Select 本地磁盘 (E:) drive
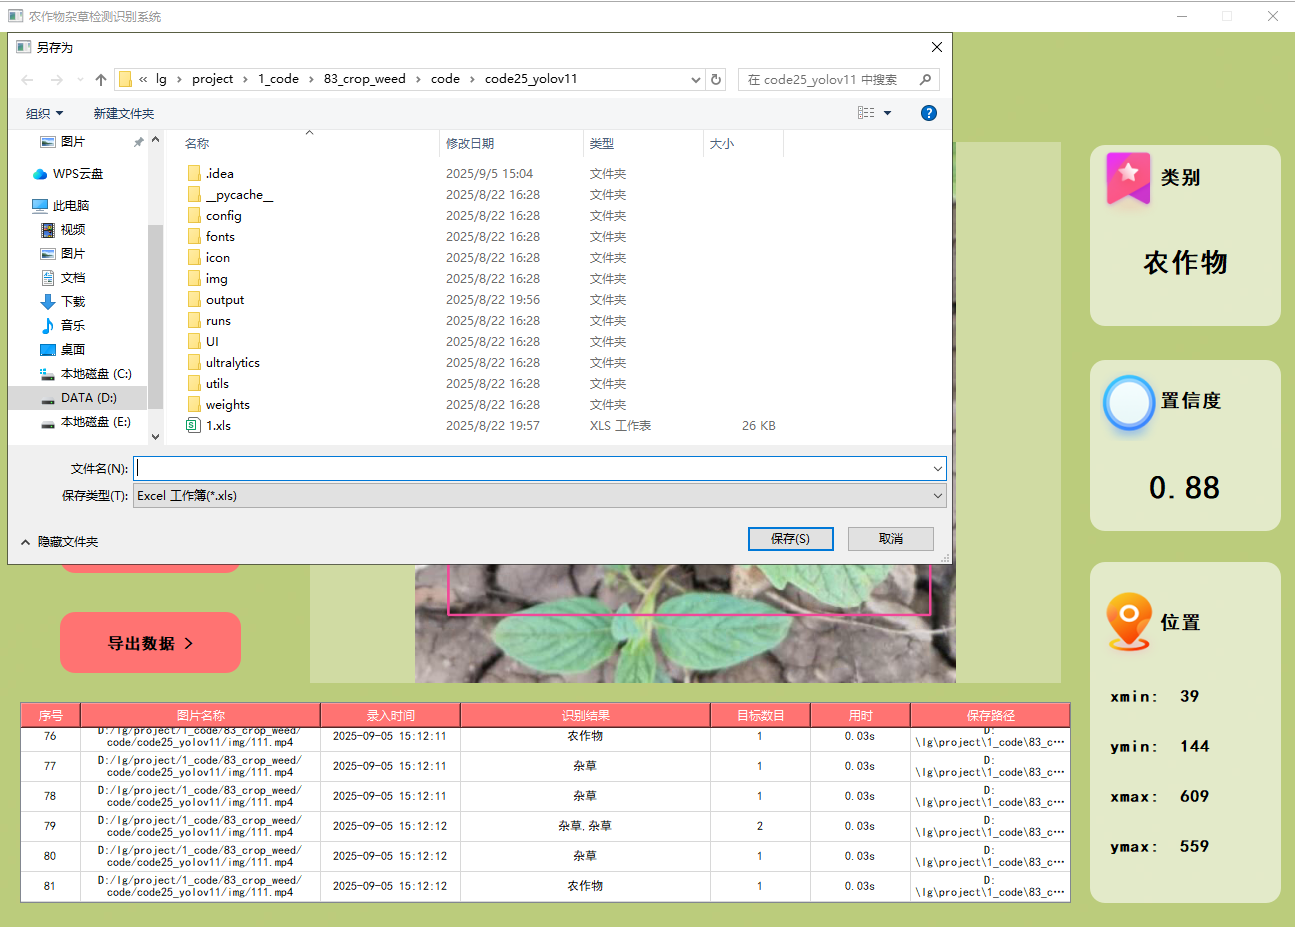 click(86, 422)
